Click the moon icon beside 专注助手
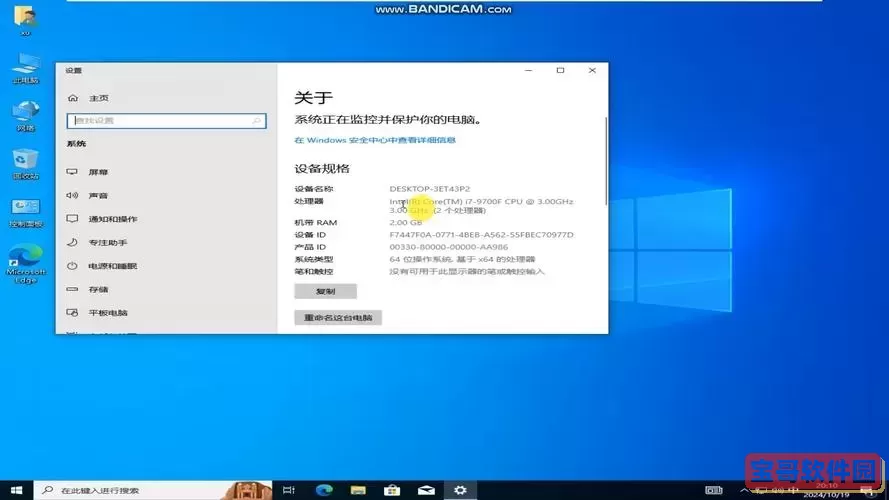Viewport: 889px width, 500px height. pyautogui.click(x=72, y=242)
